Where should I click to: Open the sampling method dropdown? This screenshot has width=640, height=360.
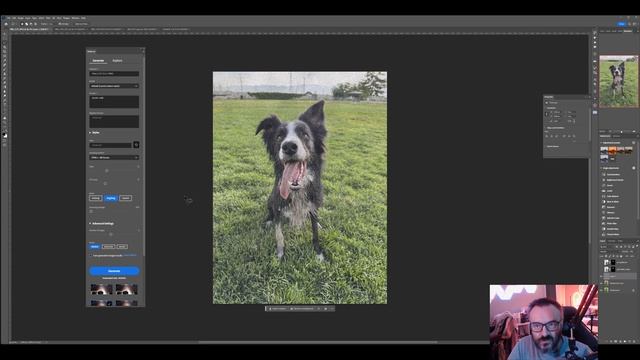click(114, 158)
